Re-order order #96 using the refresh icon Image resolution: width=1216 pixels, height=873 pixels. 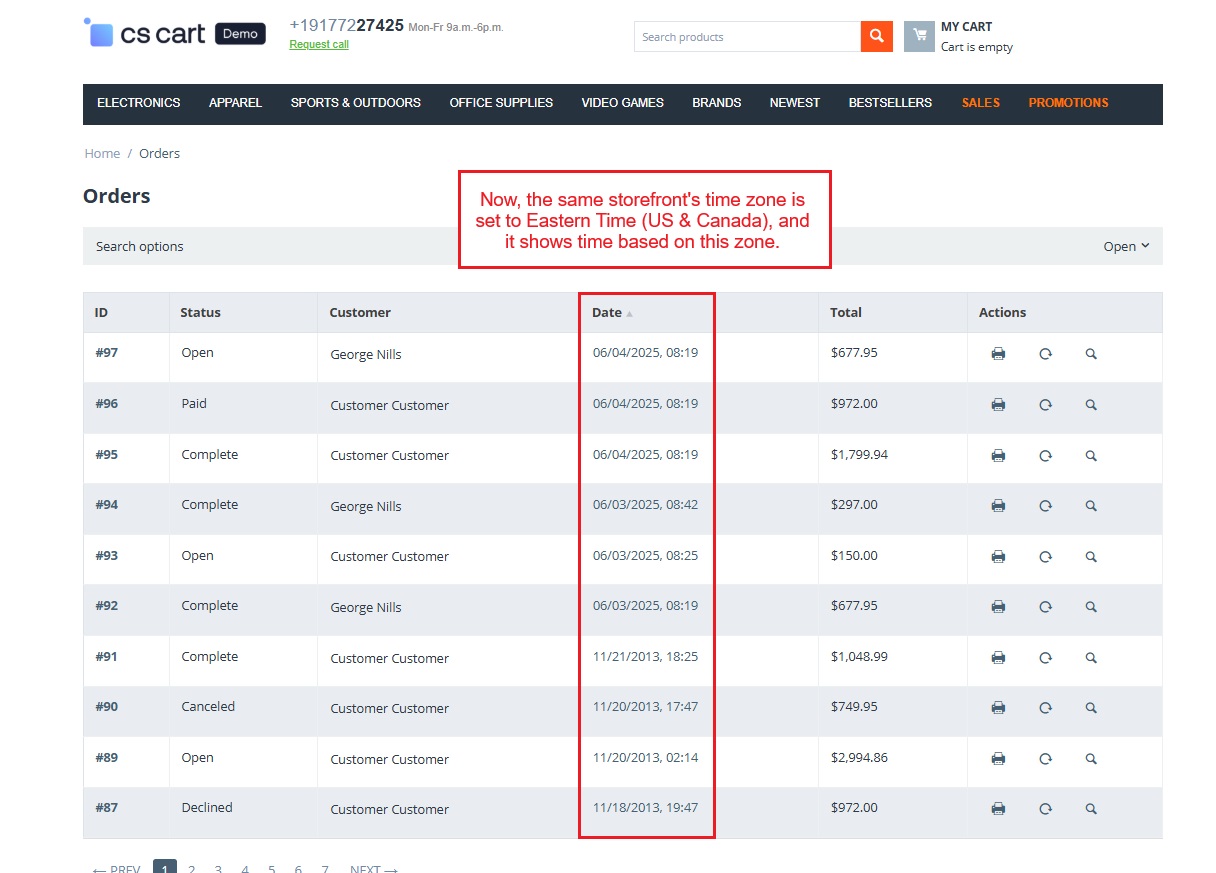coord(1045,405)
